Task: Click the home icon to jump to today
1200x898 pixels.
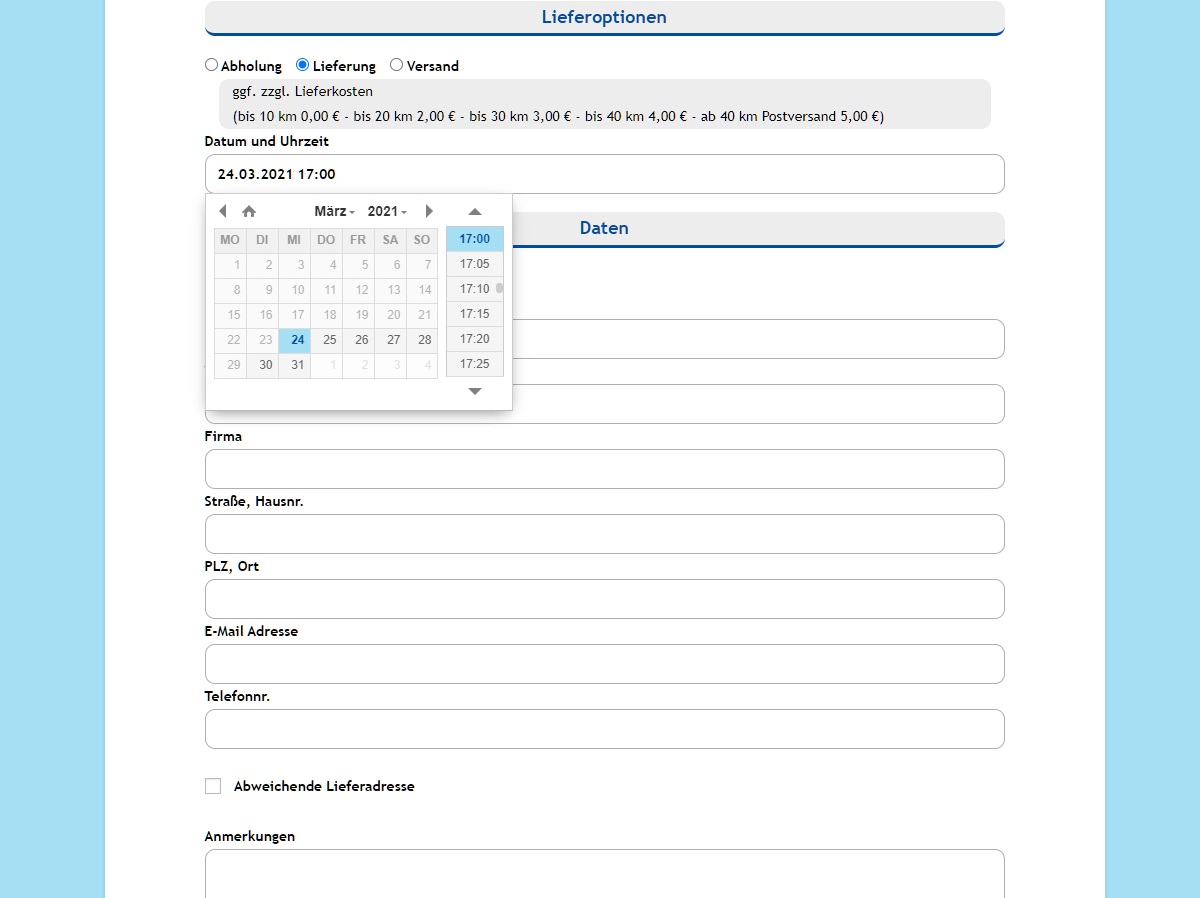Action: (x=249, y=211)
